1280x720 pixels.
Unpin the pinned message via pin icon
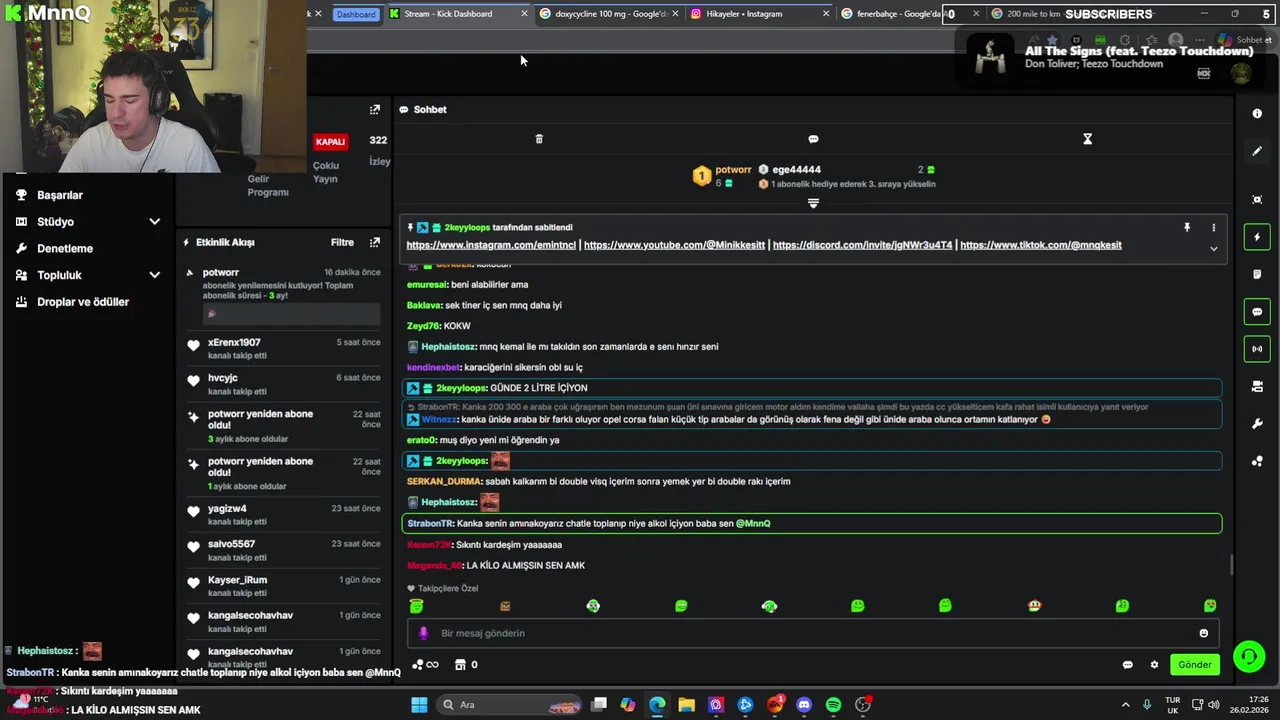1187,228
